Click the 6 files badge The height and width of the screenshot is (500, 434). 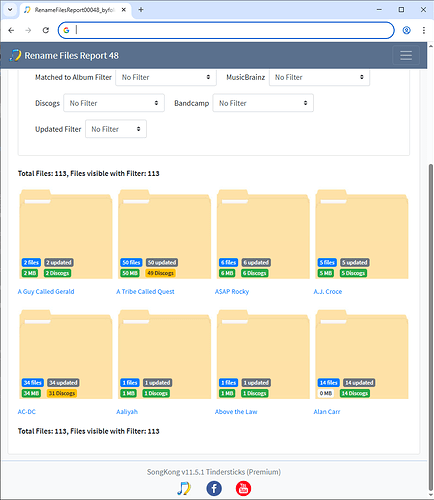click(x=228, y=262)
